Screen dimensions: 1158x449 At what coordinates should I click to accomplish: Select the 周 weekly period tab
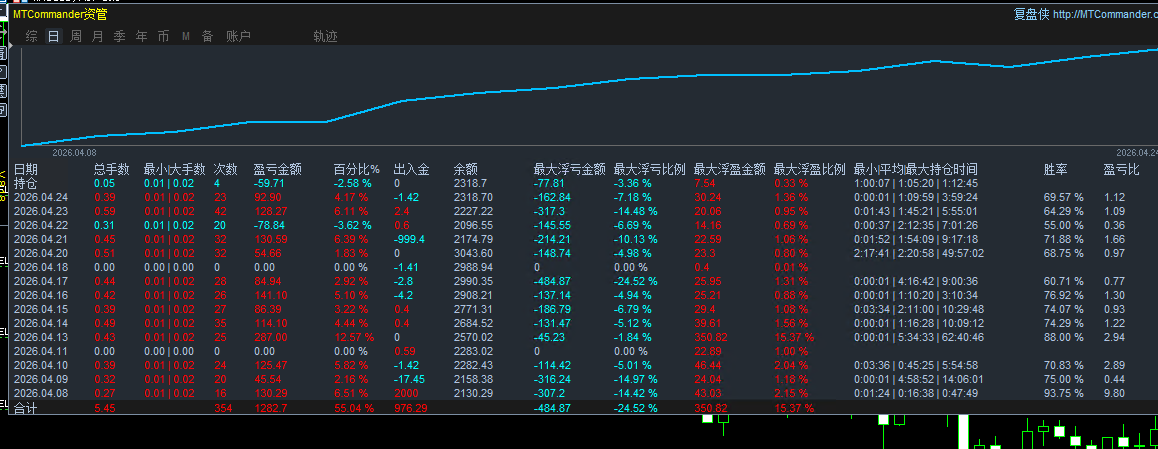pyautogui.click(x=76, y=37)
